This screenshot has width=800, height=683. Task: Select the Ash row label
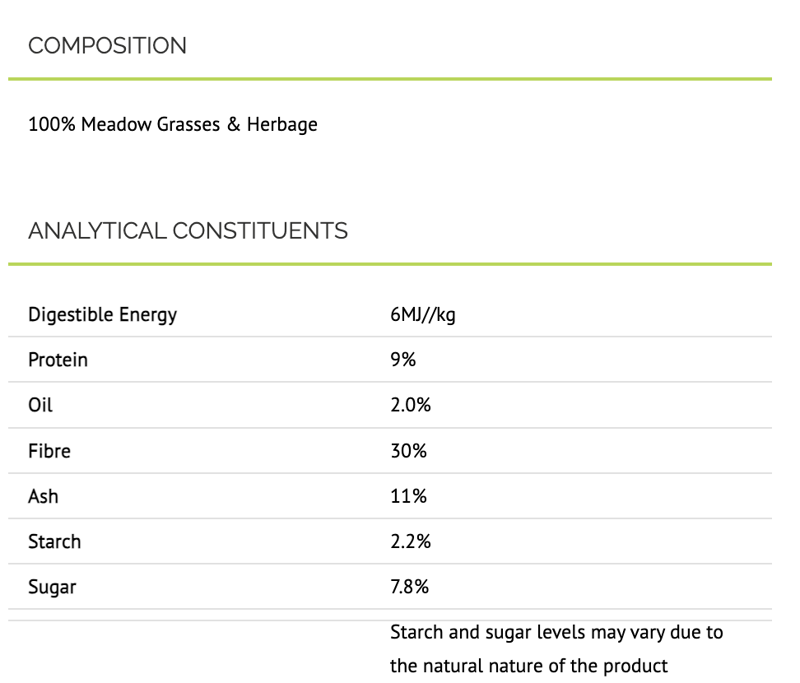[x=43, y=496]
